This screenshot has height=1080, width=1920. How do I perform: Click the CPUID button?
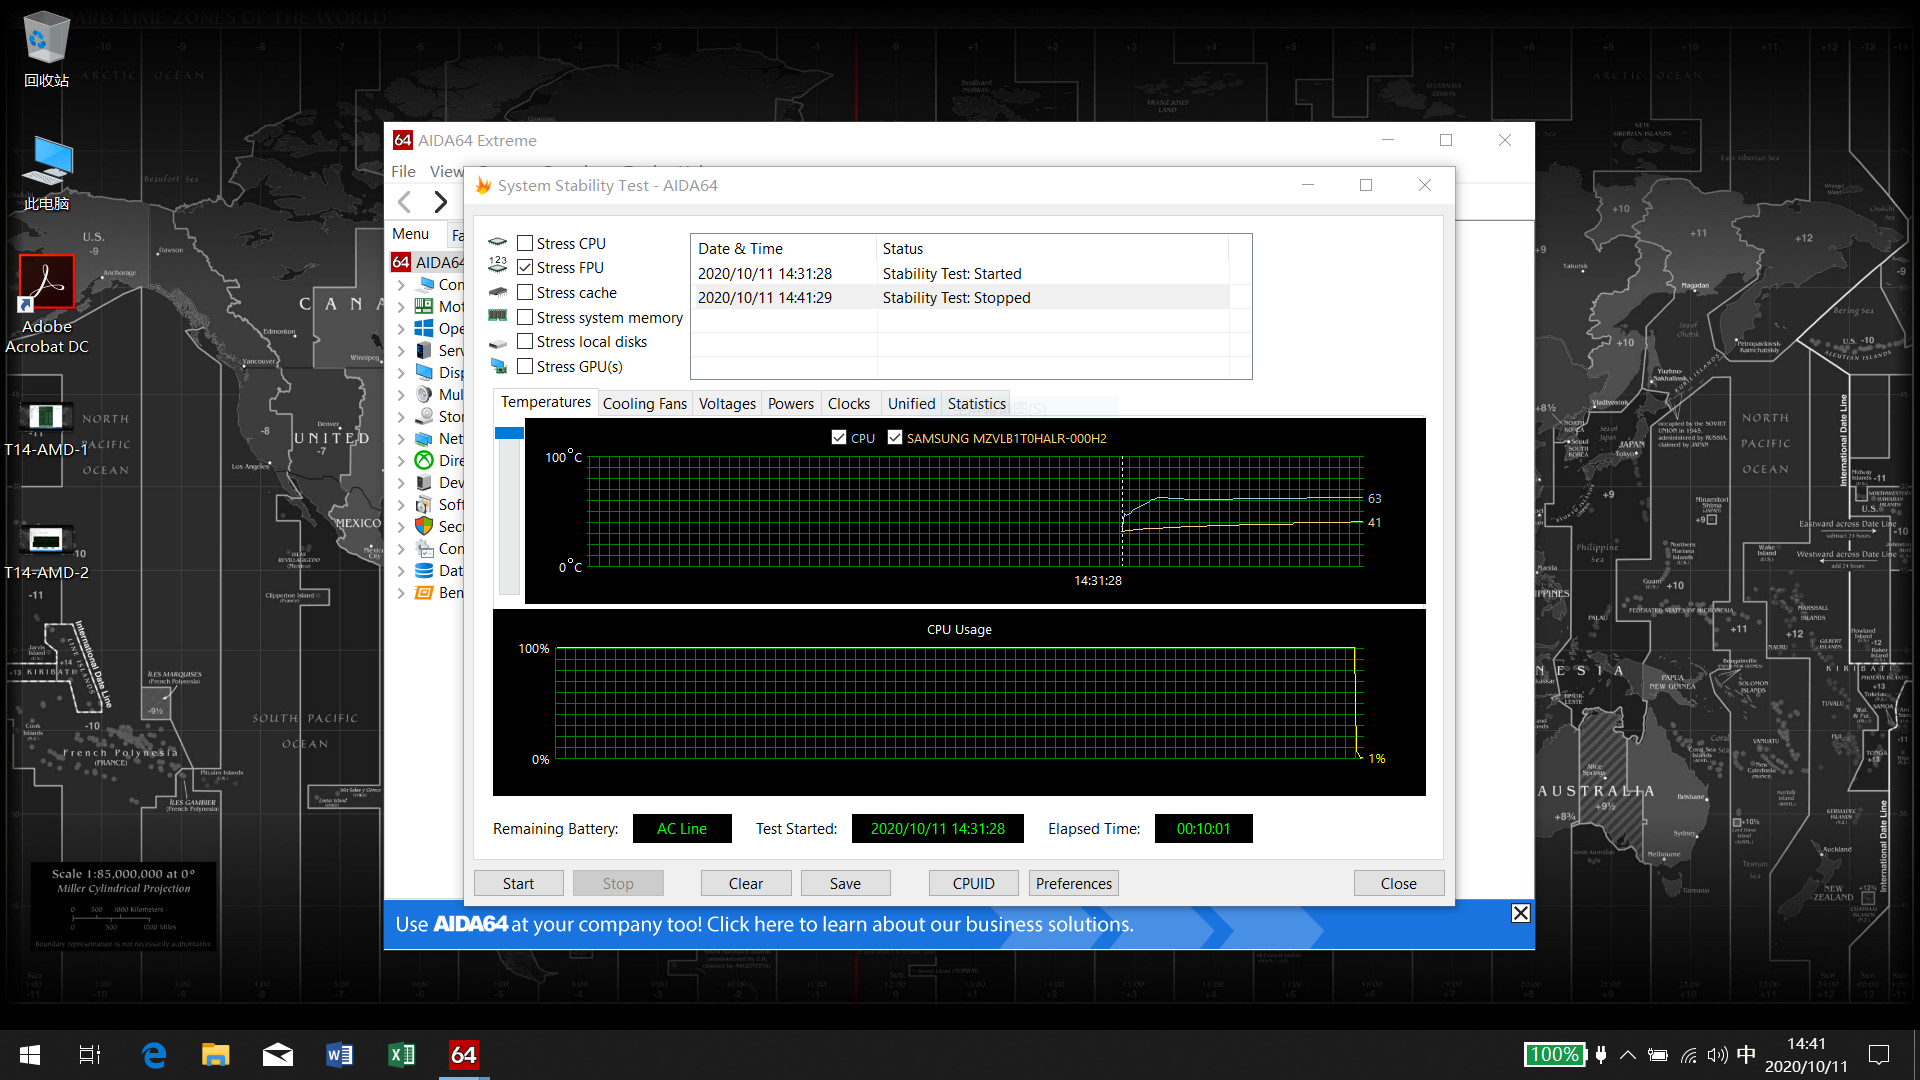[973, 883]
